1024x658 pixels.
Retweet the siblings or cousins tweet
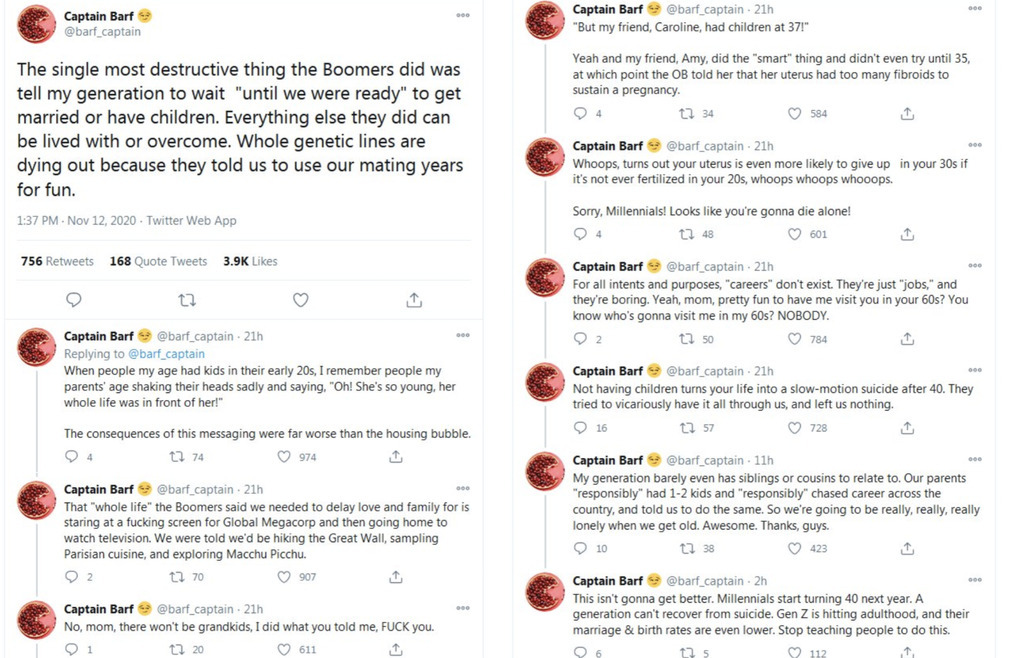pyautogui.click(x=687, y=549)
